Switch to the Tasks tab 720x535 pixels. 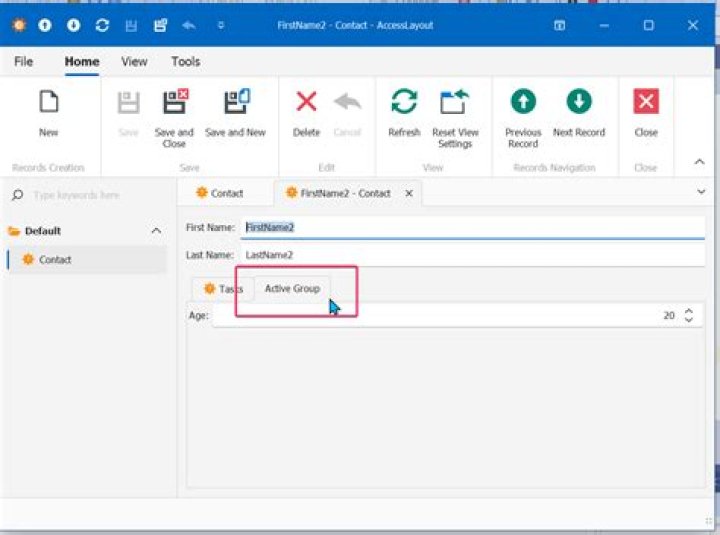coord(223,289)
